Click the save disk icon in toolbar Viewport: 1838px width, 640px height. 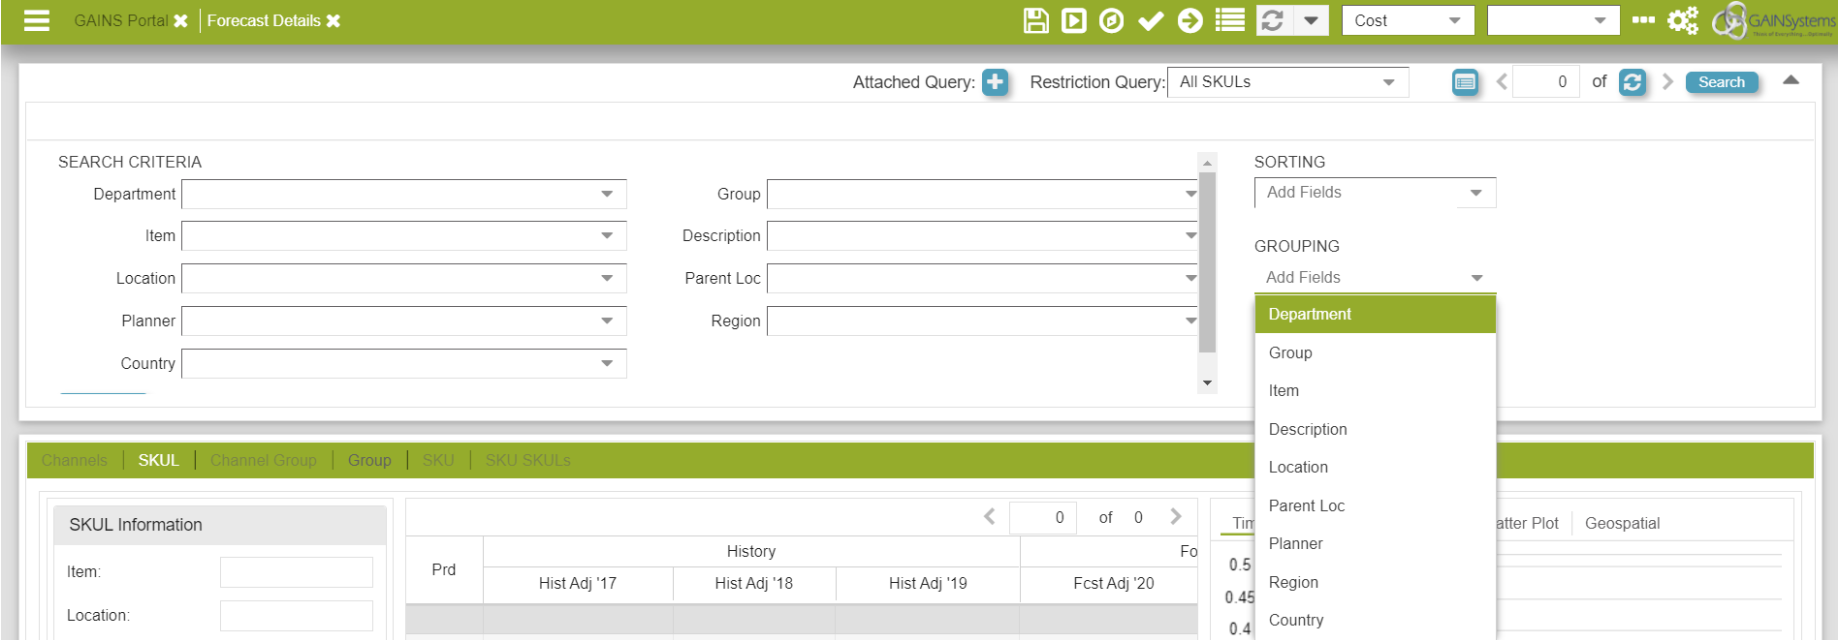1036,21
